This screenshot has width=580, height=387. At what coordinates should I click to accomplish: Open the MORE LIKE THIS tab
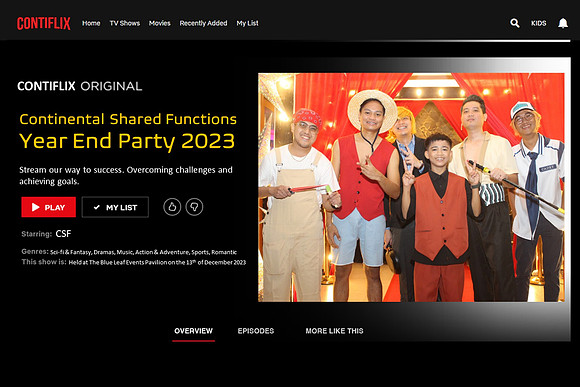pyautogui.click(x=334, y=331)
